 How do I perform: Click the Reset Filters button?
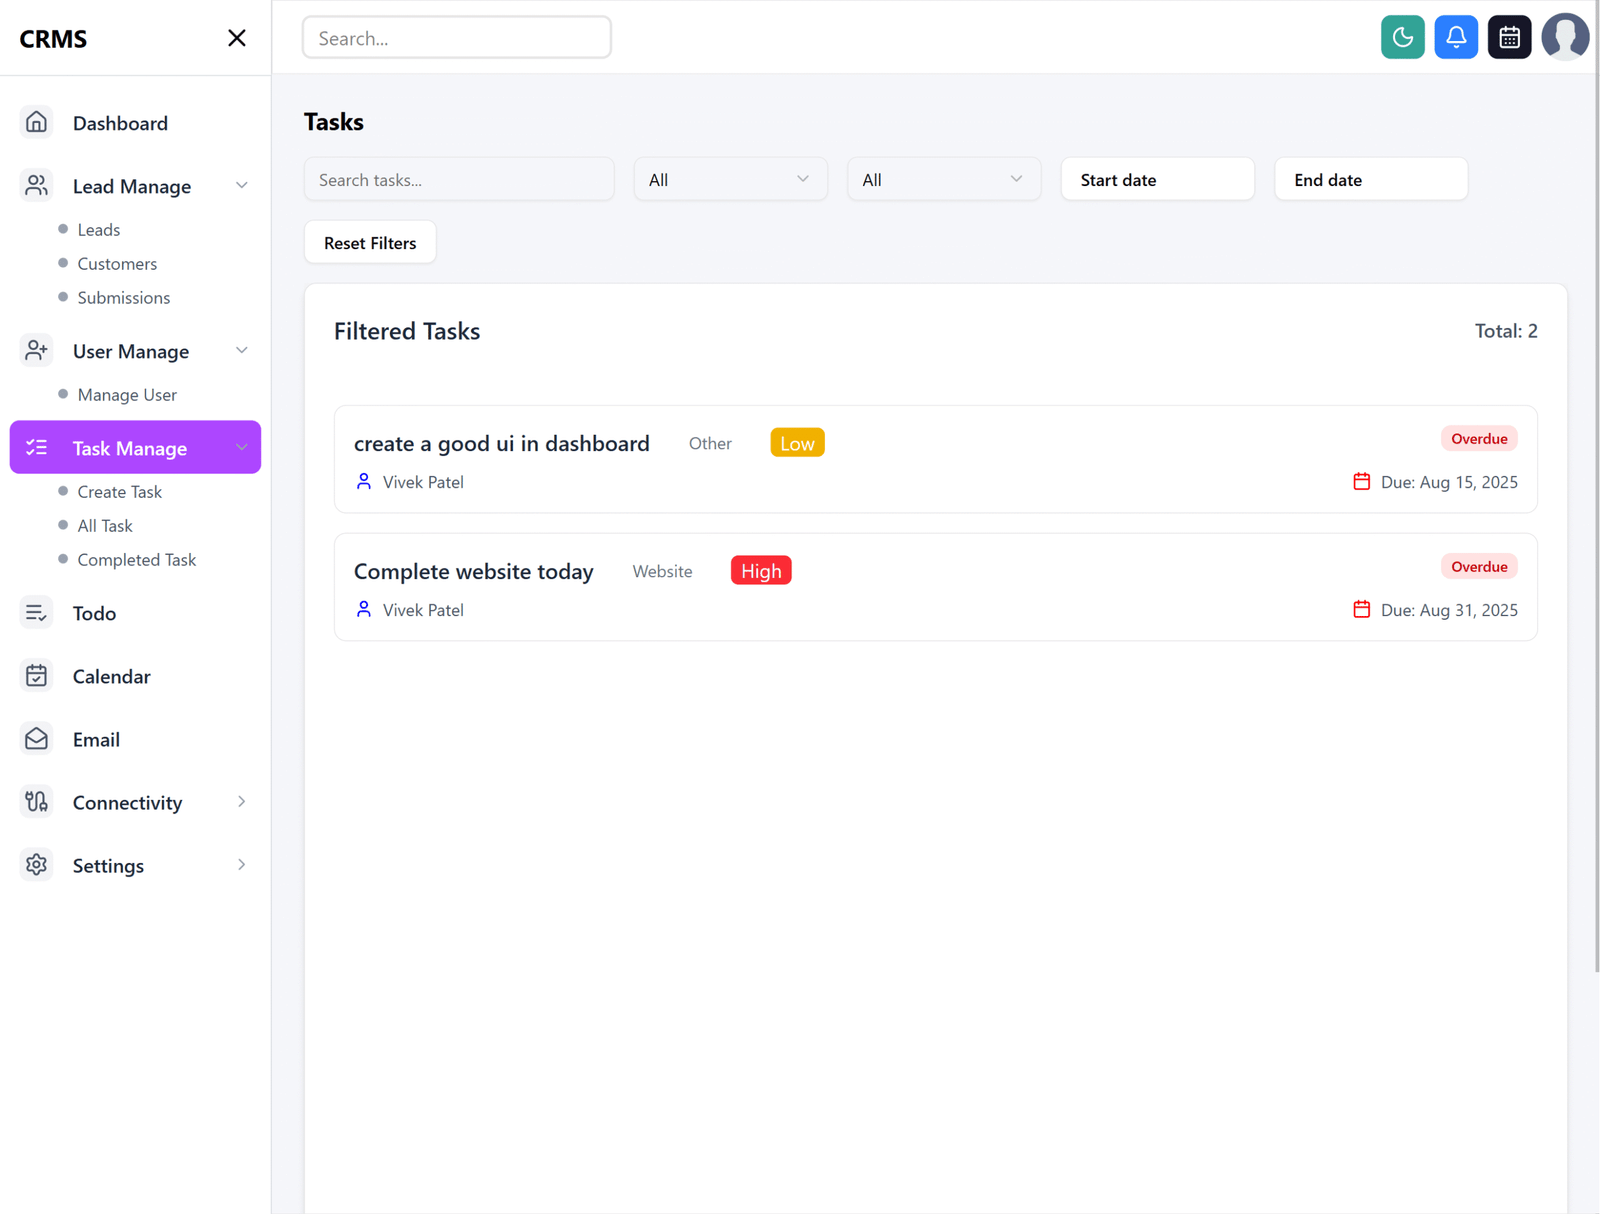click(369, 242)
